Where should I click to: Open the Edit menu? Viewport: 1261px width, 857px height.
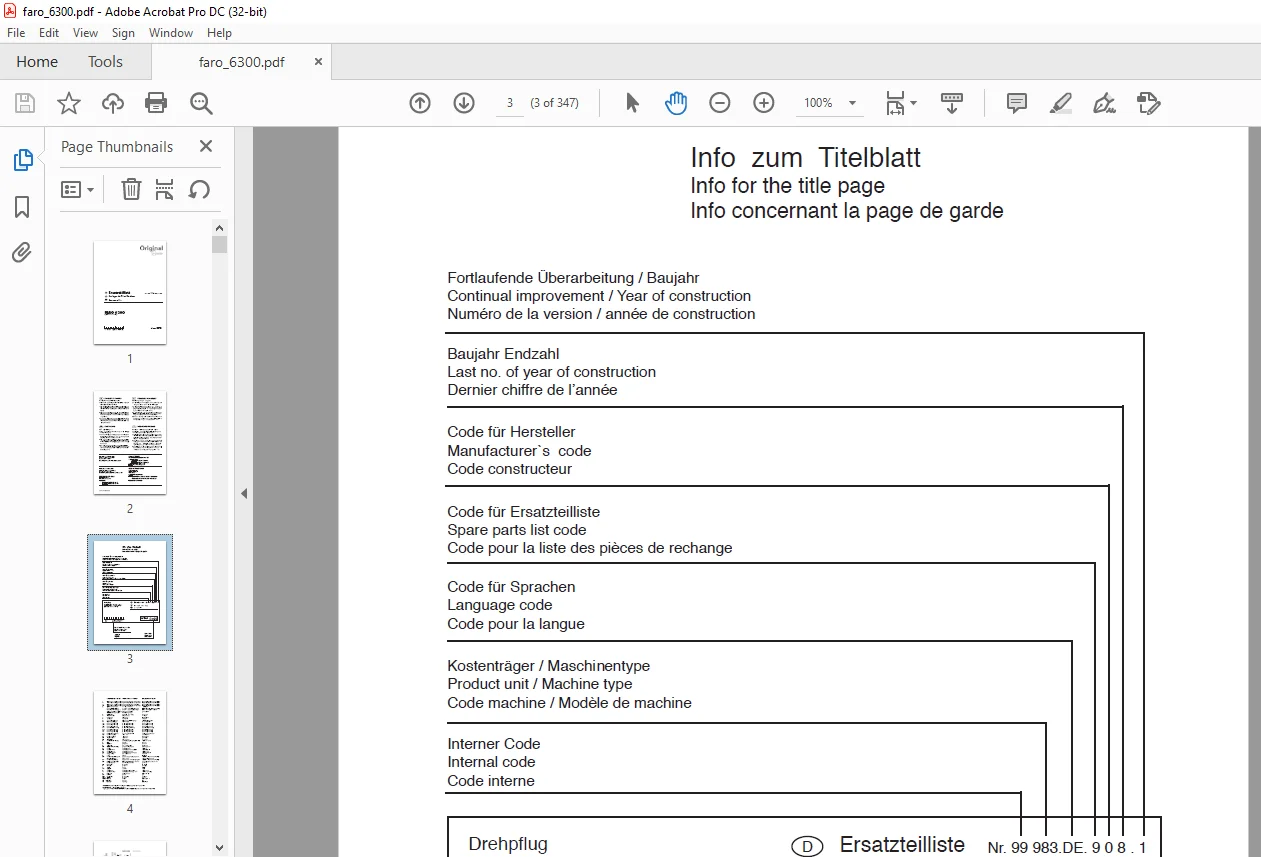point(49,33)
